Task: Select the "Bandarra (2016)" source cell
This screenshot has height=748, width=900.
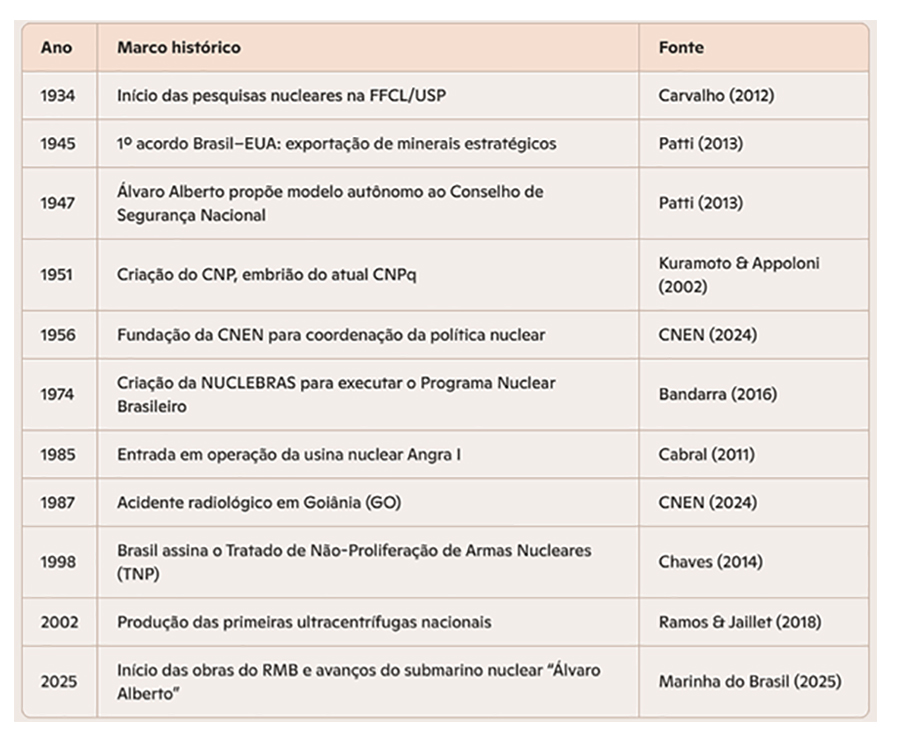Action: pyautogui.click(x=717, y=395)
